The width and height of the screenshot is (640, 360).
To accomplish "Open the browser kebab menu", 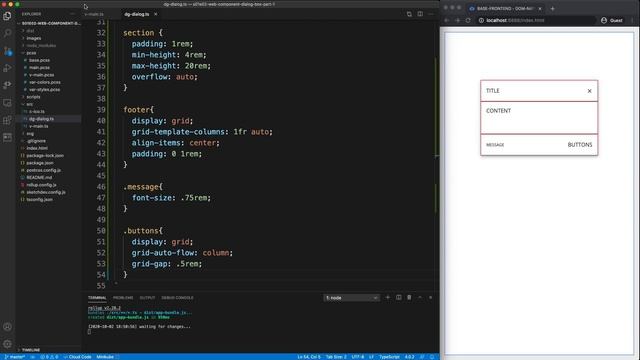I will 632,20.
